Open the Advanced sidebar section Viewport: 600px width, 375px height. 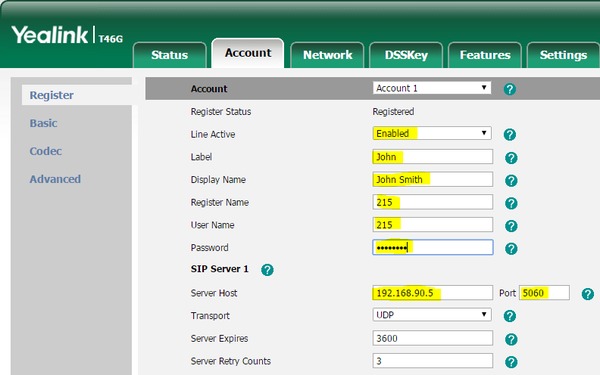coord(55,179)
